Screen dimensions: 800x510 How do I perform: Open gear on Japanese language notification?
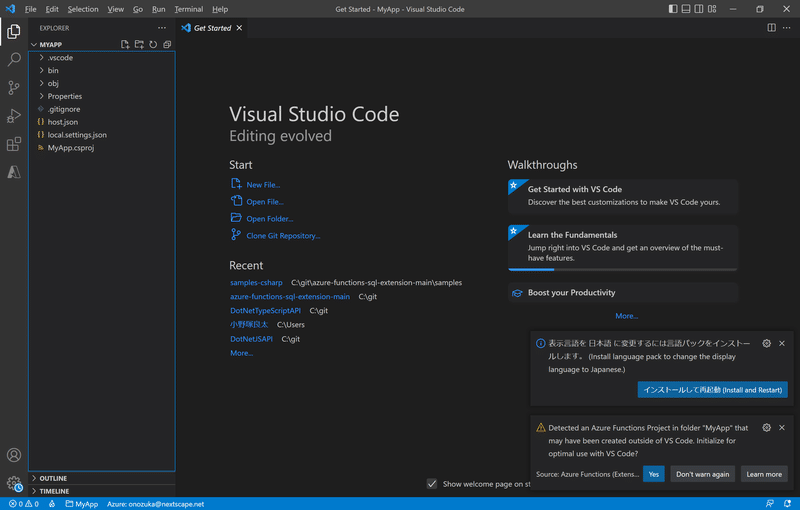pyautogui.click(x=766, y=343)
